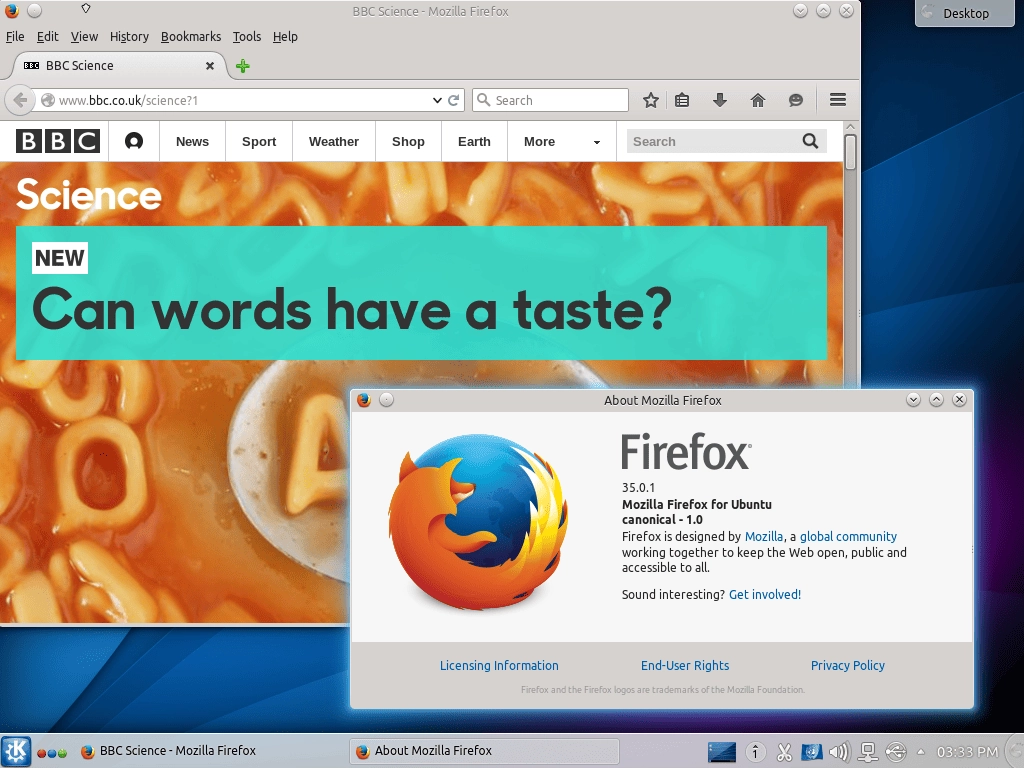
Task: Click the Firefox window menu icon in BBC window titlebar
Action: click(11, 10)
